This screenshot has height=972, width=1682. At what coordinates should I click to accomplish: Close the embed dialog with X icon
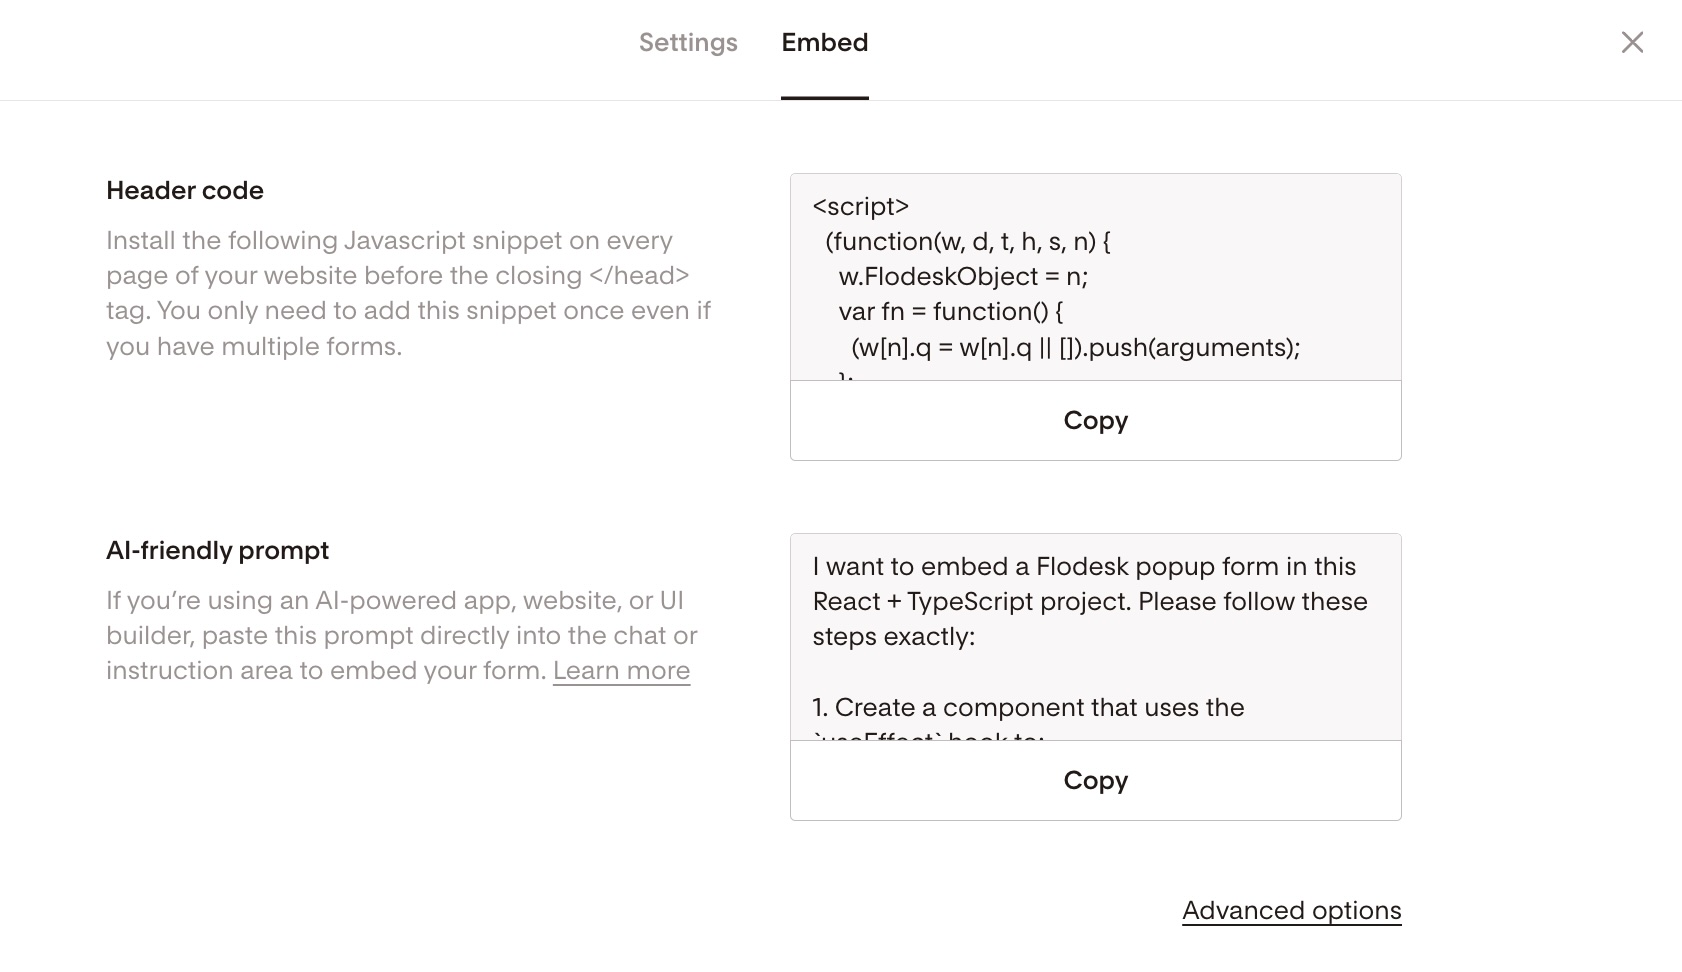point(1632,42)
